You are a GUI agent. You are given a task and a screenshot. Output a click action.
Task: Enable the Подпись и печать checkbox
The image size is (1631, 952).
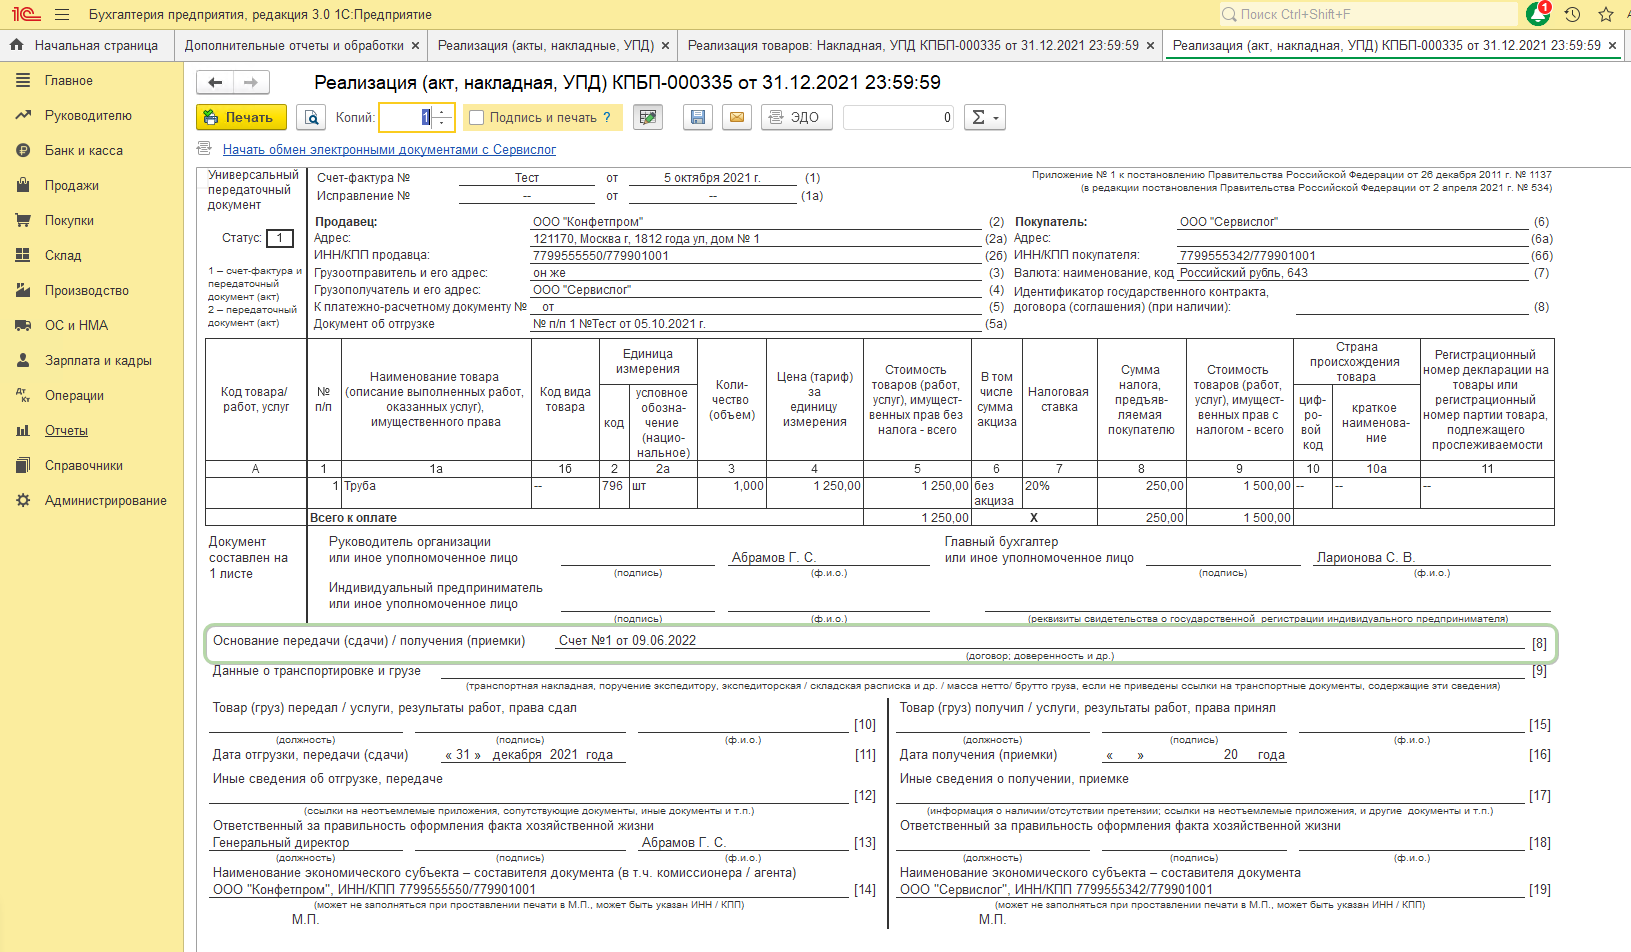[477, 118]
